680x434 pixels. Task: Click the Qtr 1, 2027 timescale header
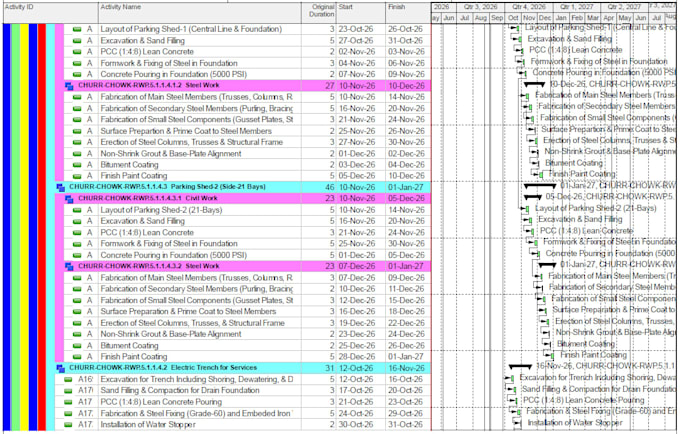(576, 7)
